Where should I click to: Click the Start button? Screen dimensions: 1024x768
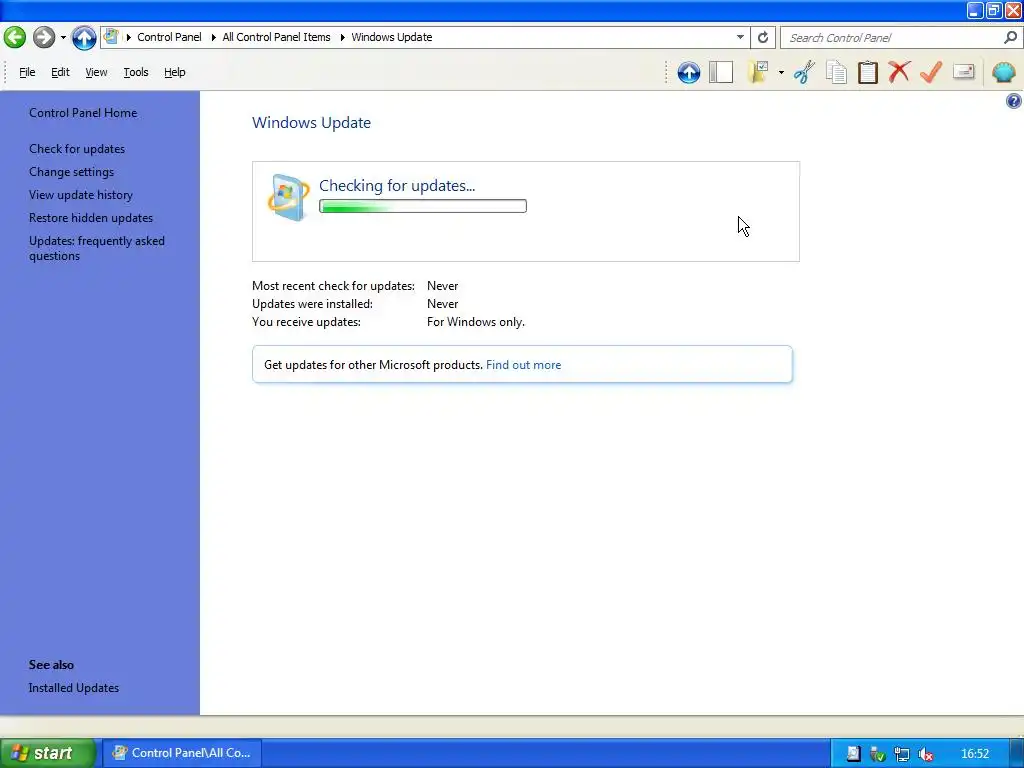pyautogui.click(x=47, y=753)
